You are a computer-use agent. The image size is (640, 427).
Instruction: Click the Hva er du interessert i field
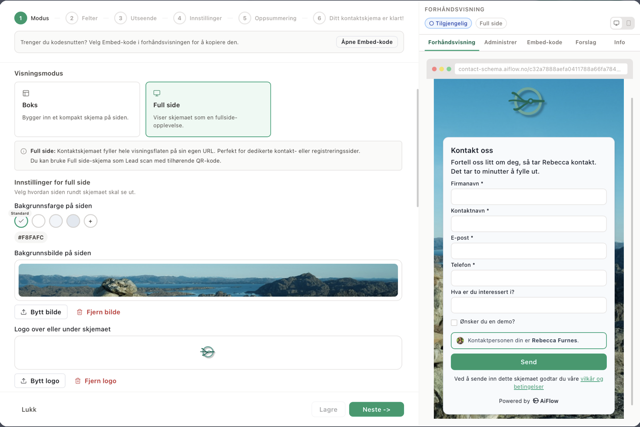(x=529, y=305)
